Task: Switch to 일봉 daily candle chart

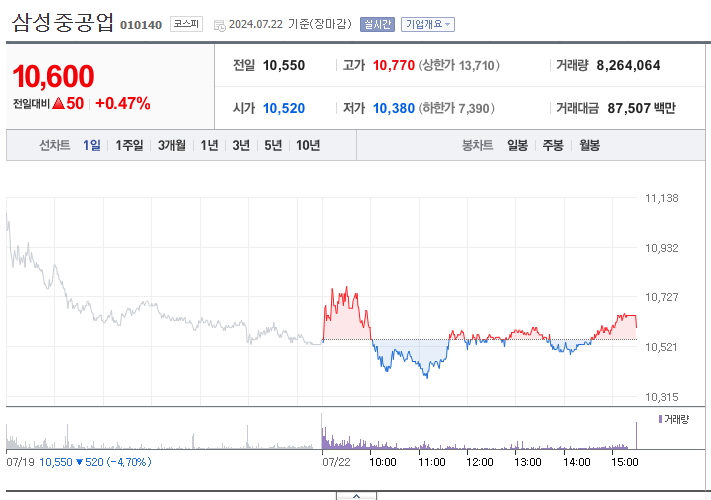Action: click(x=517, y=145)
